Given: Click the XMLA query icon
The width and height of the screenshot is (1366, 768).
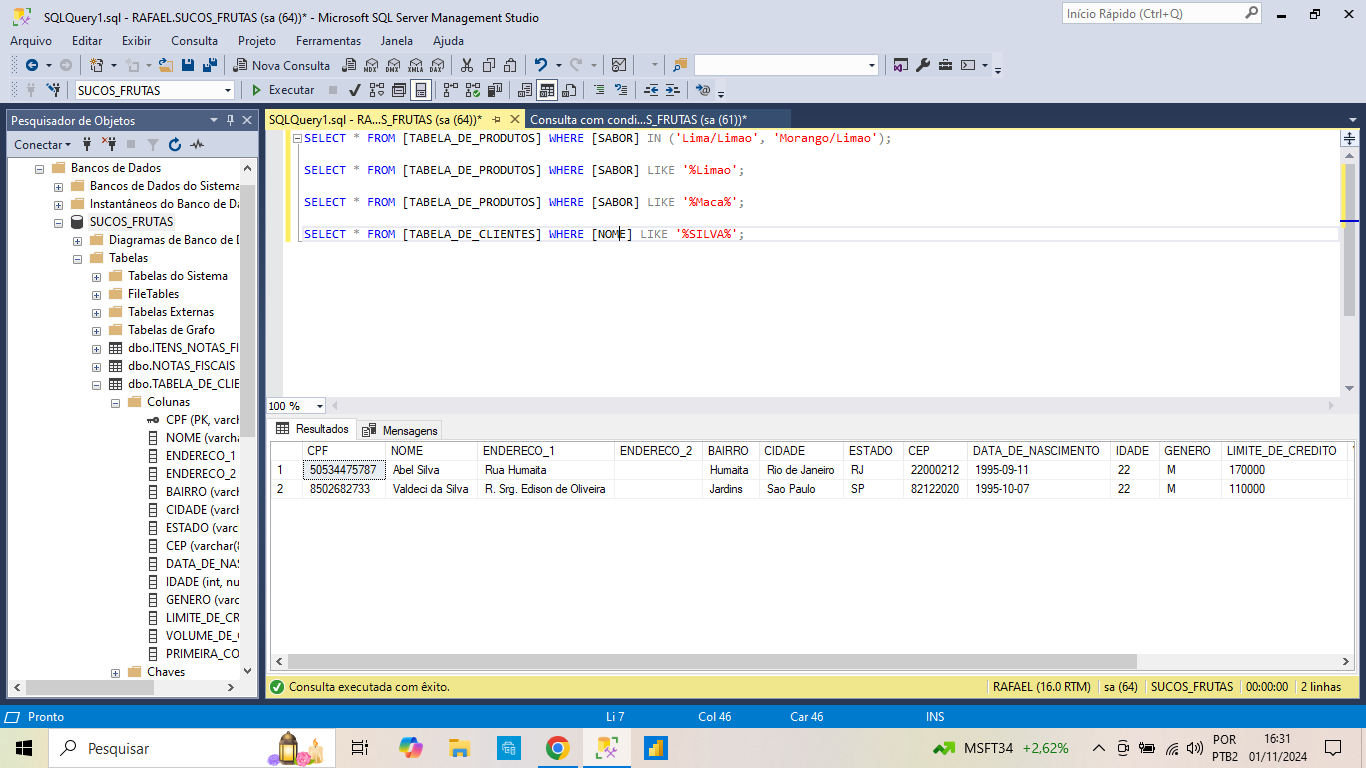Looking at the screenshot, I should point(415,65).
